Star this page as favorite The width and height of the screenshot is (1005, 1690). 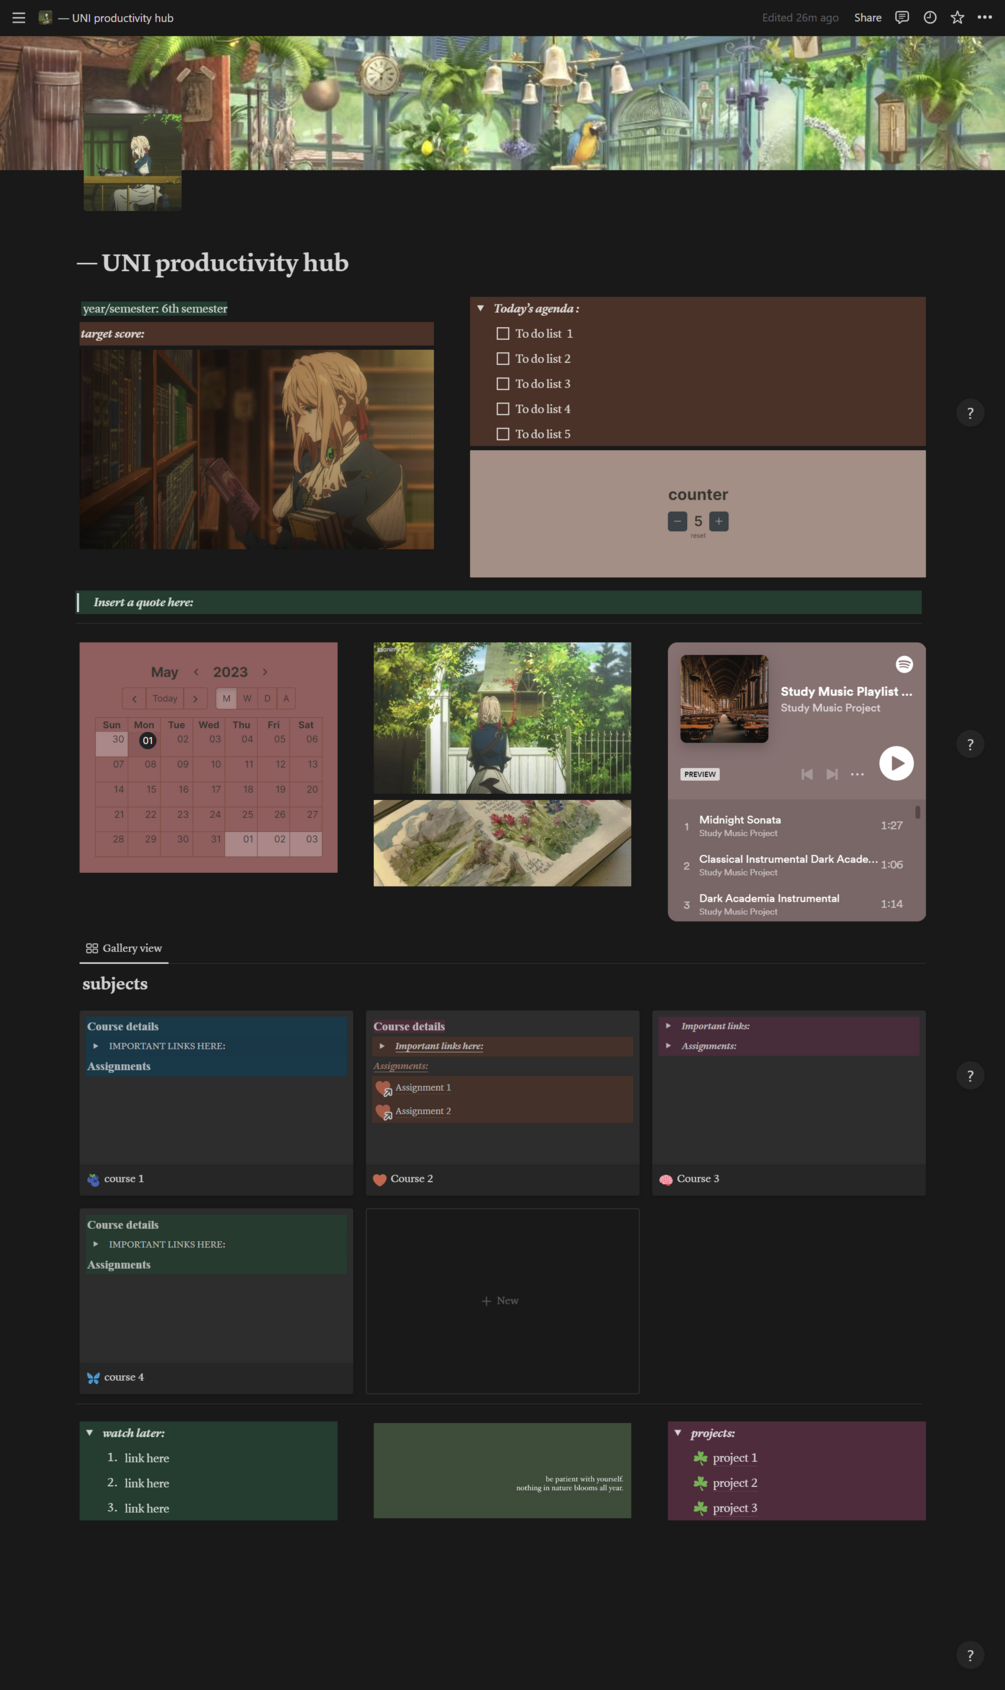pyautogui.click(x=957, y=17)
